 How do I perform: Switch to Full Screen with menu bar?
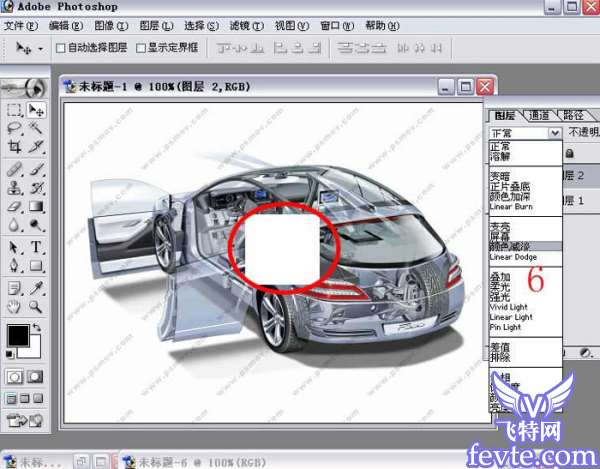24,399
